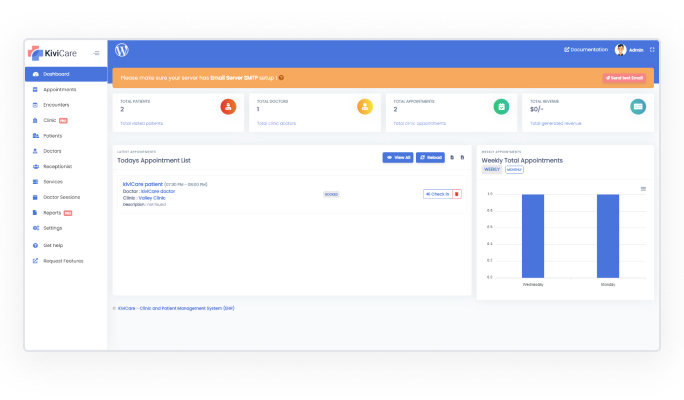Viewport: 684px width, 400px height.
Task: Click the Doctor Sessions calendar icon
Action: [x=35, y=197]
